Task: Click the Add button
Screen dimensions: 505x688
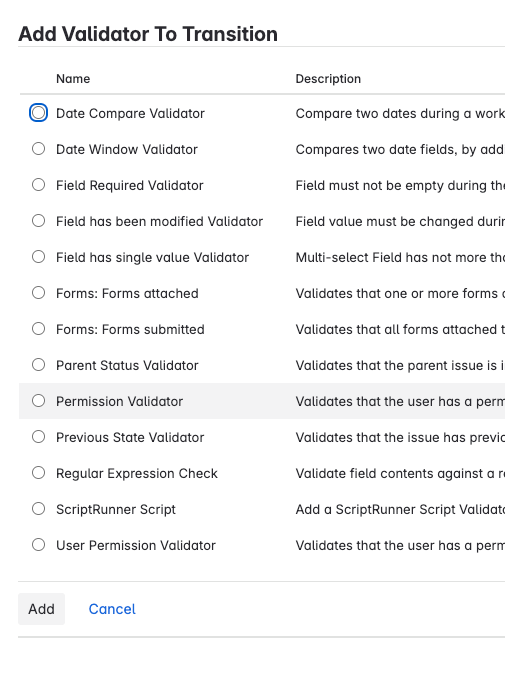Action: [41, 609]
